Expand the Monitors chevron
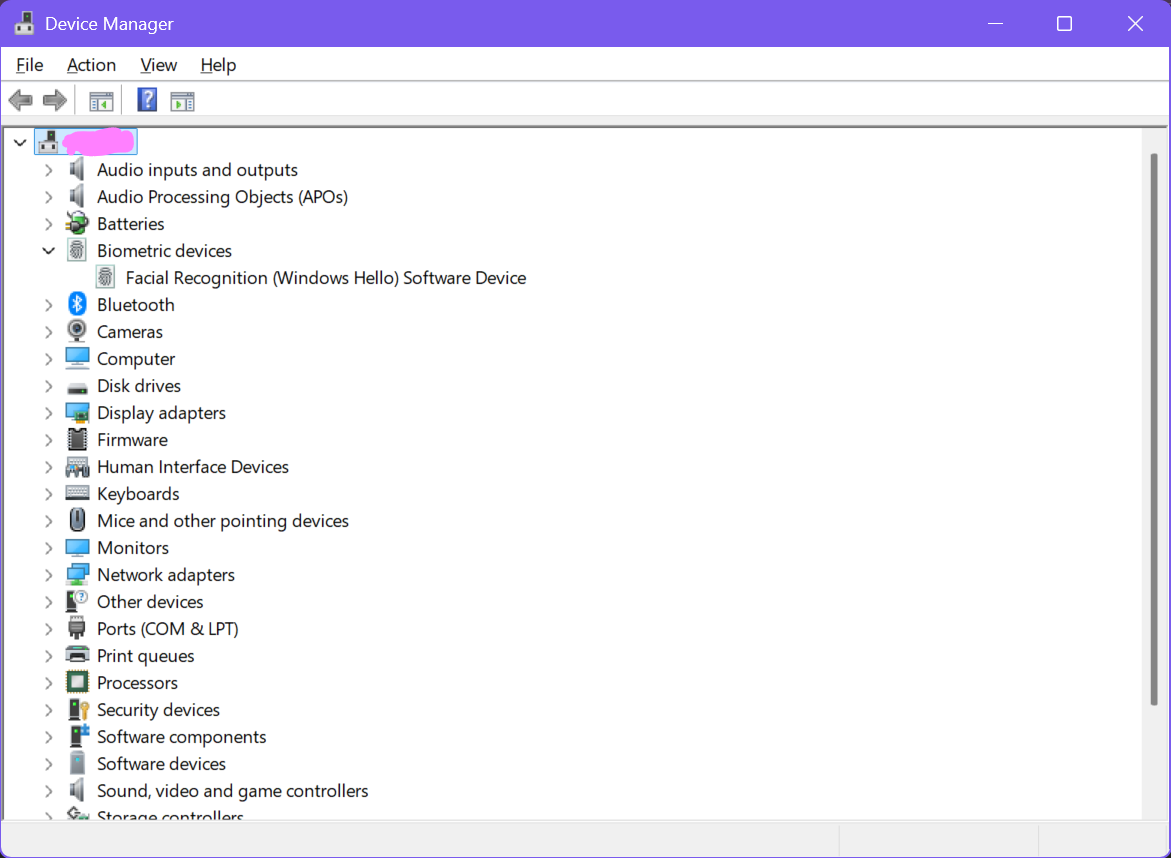 click(49, 548)
